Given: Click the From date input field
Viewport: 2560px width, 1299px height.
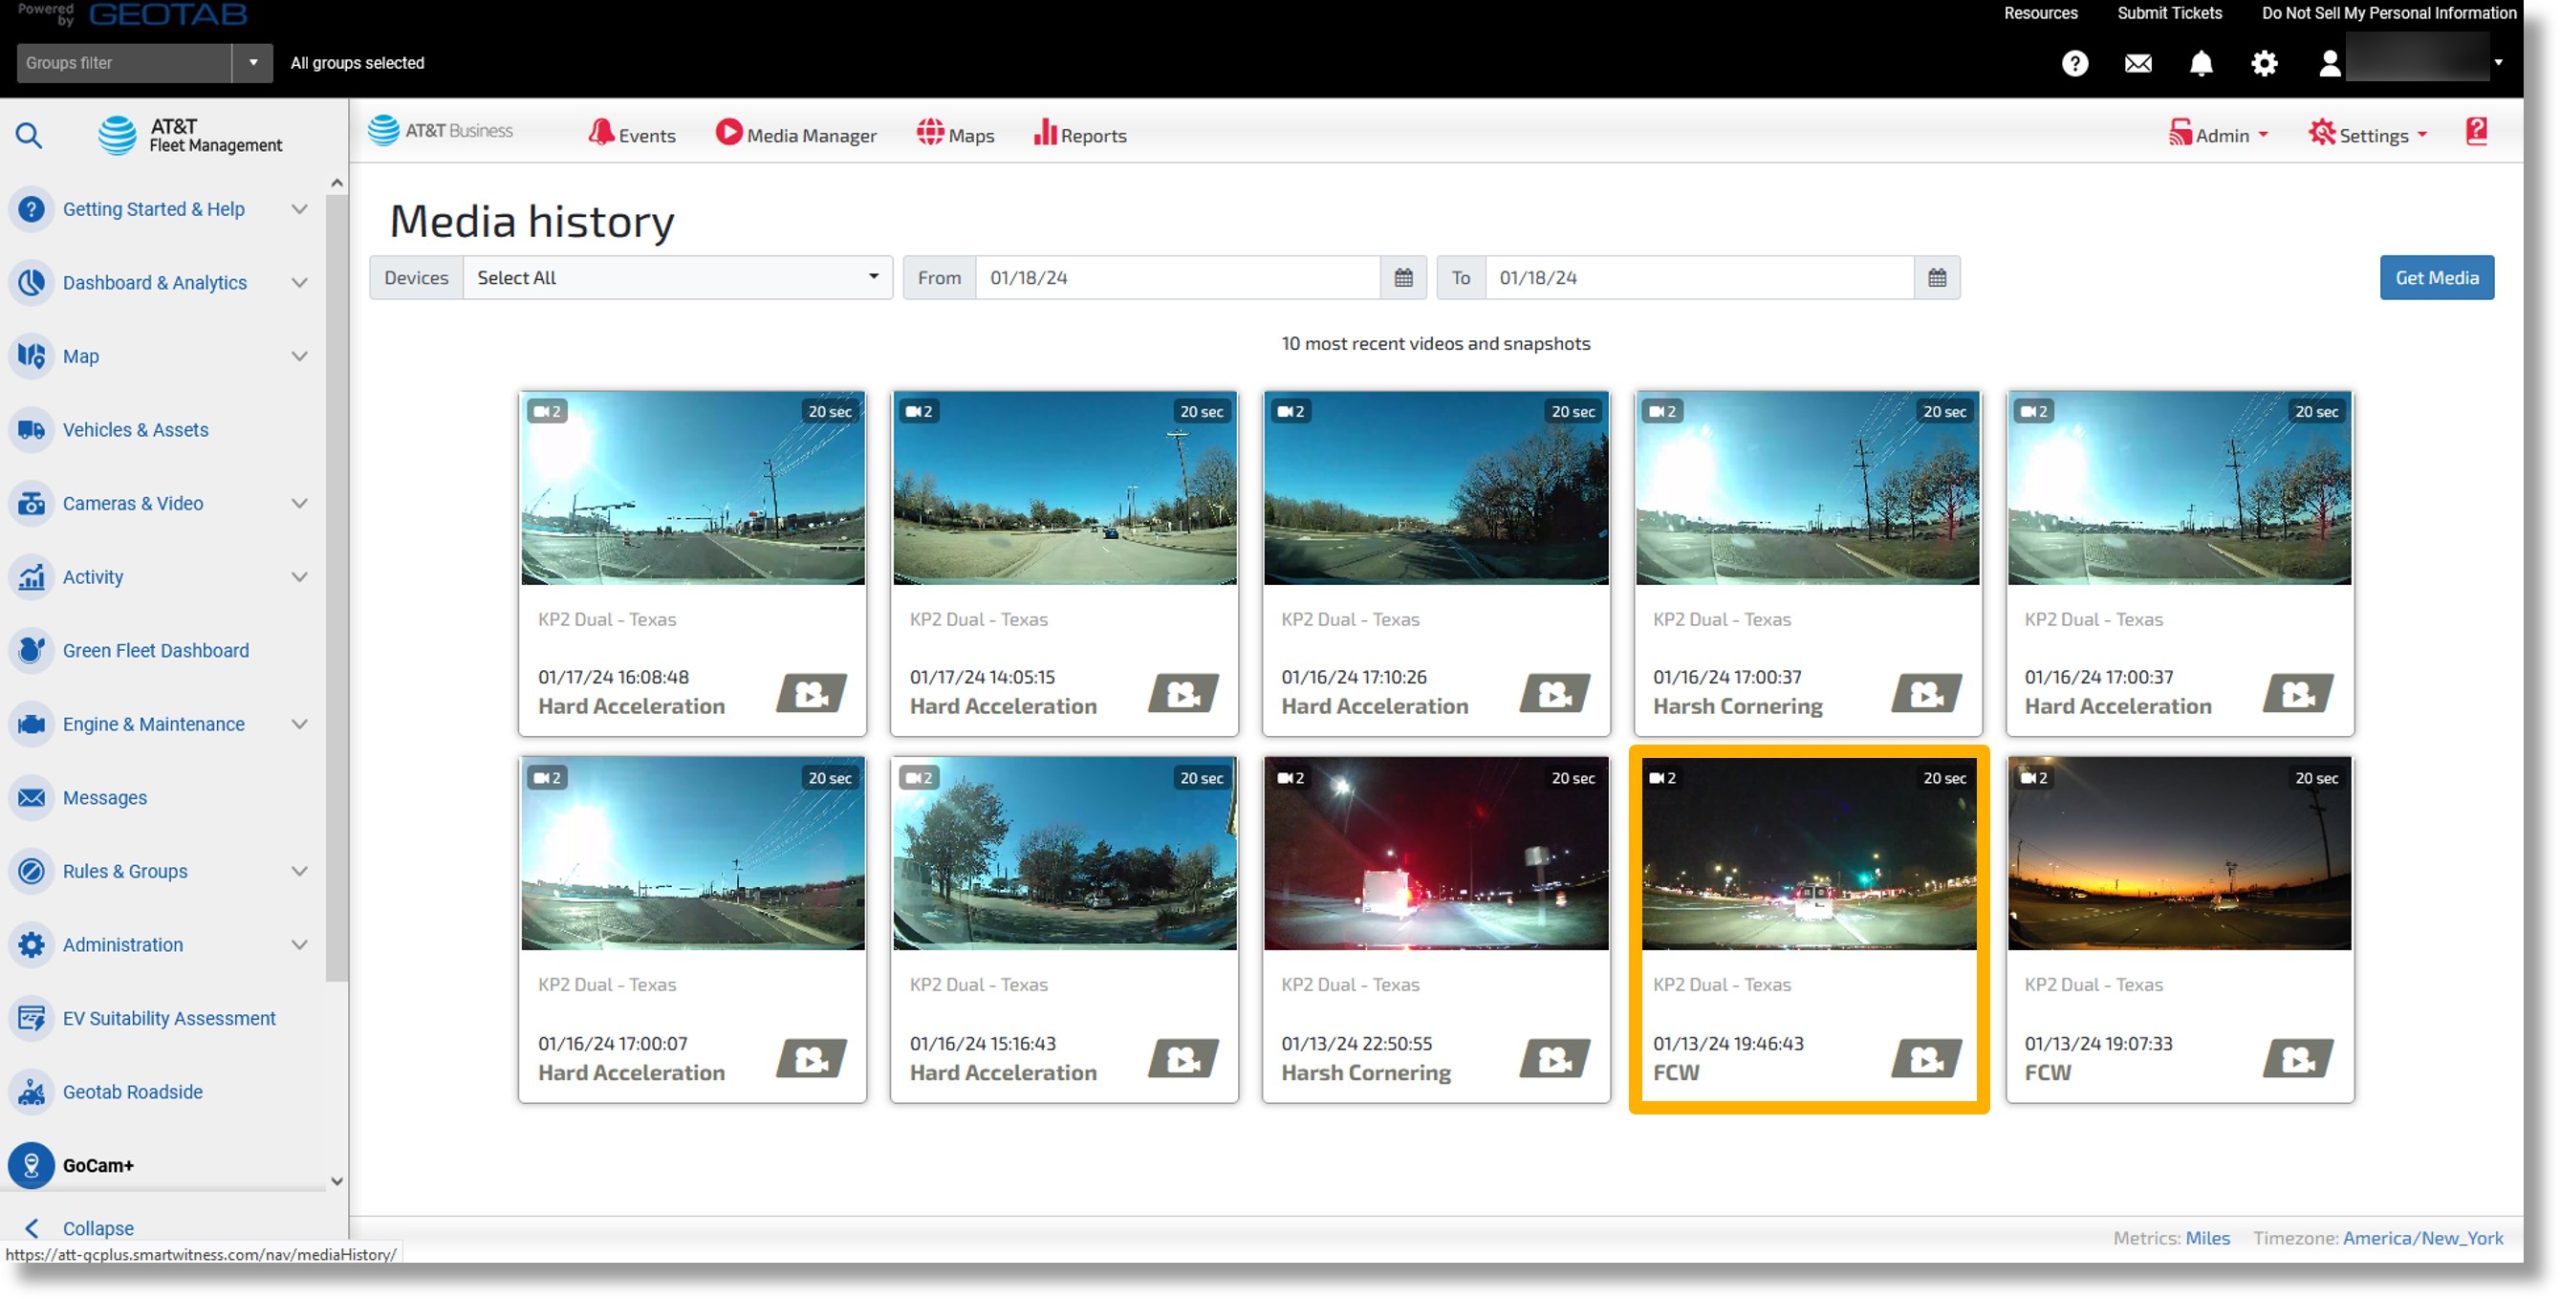Looking at the screenshot, I should pyautogui.click(x=1178, y=278).
